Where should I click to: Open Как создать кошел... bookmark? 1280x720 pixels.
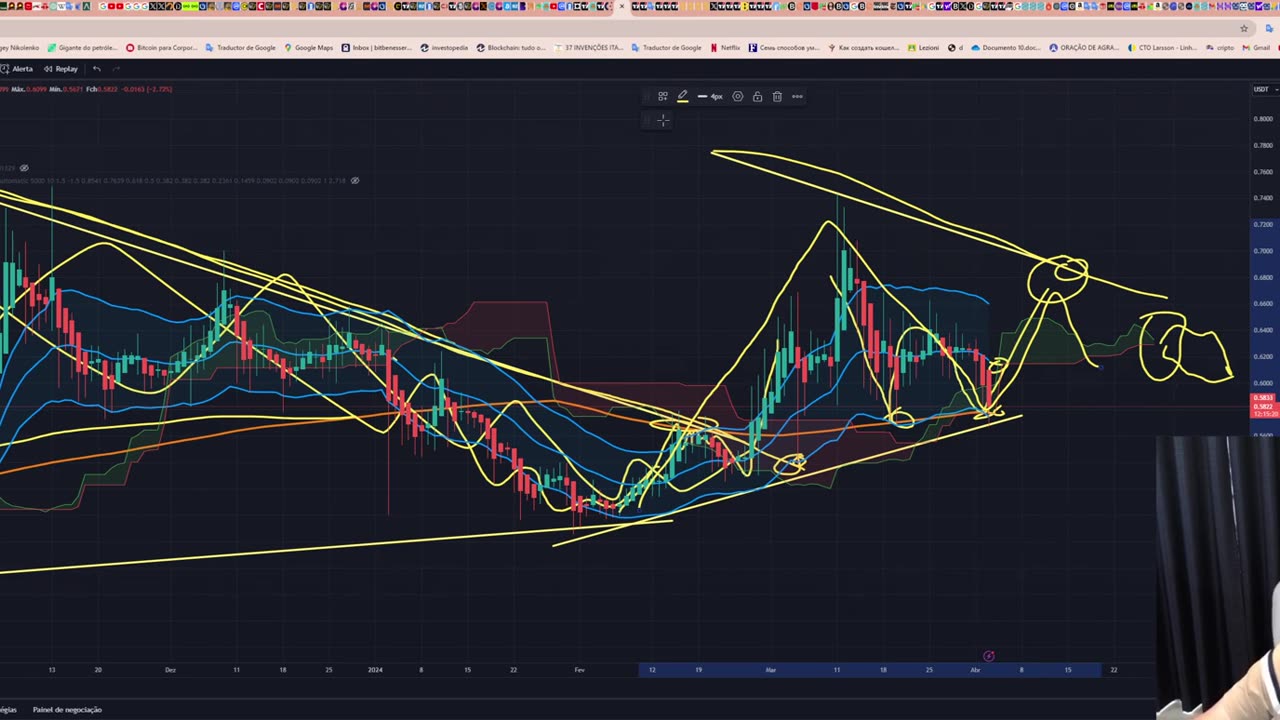864,48
